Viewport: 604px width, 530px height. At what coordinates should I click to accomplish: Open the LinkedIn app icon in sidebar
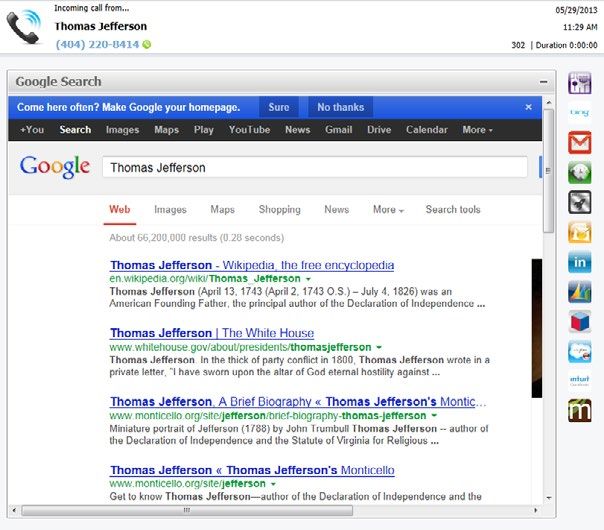click(x=579, y=262)
